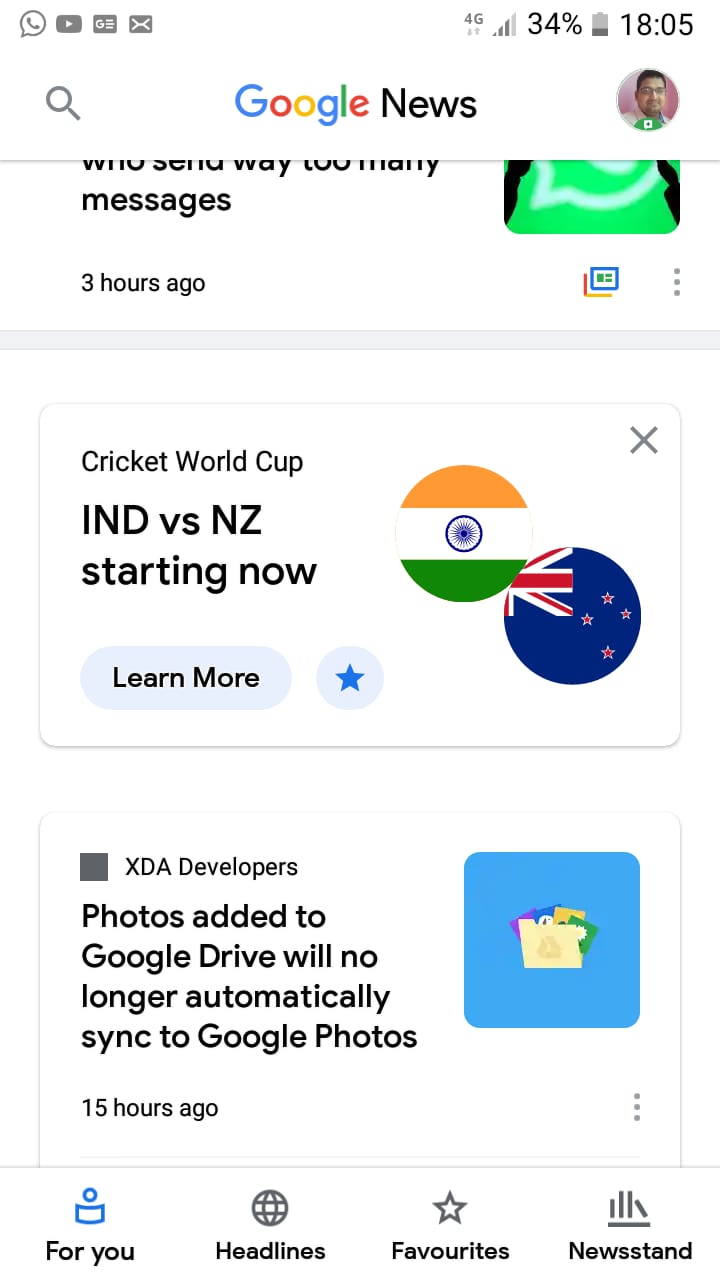Switch to the Headlines tab
The image size is (720, 1280).
(270, 1225)
